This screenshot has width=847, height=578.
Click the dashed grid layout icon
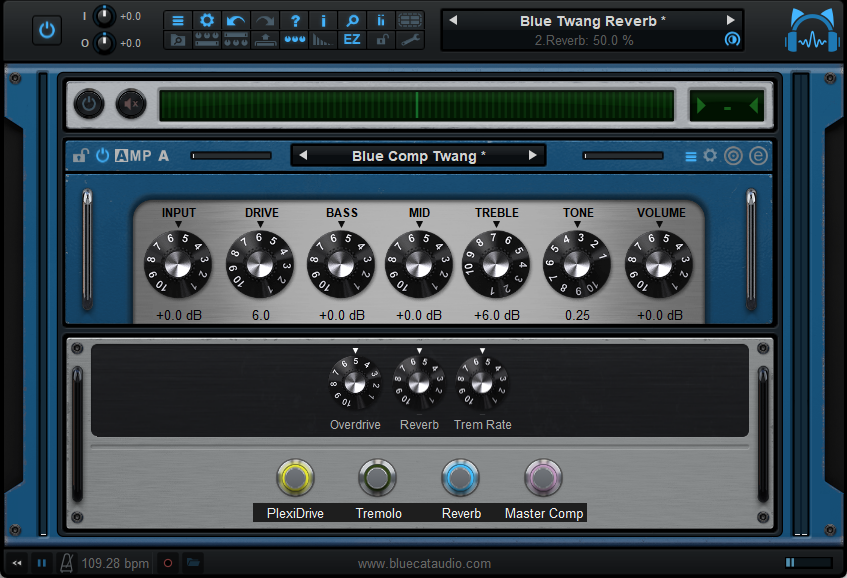[x=410, y=21]
